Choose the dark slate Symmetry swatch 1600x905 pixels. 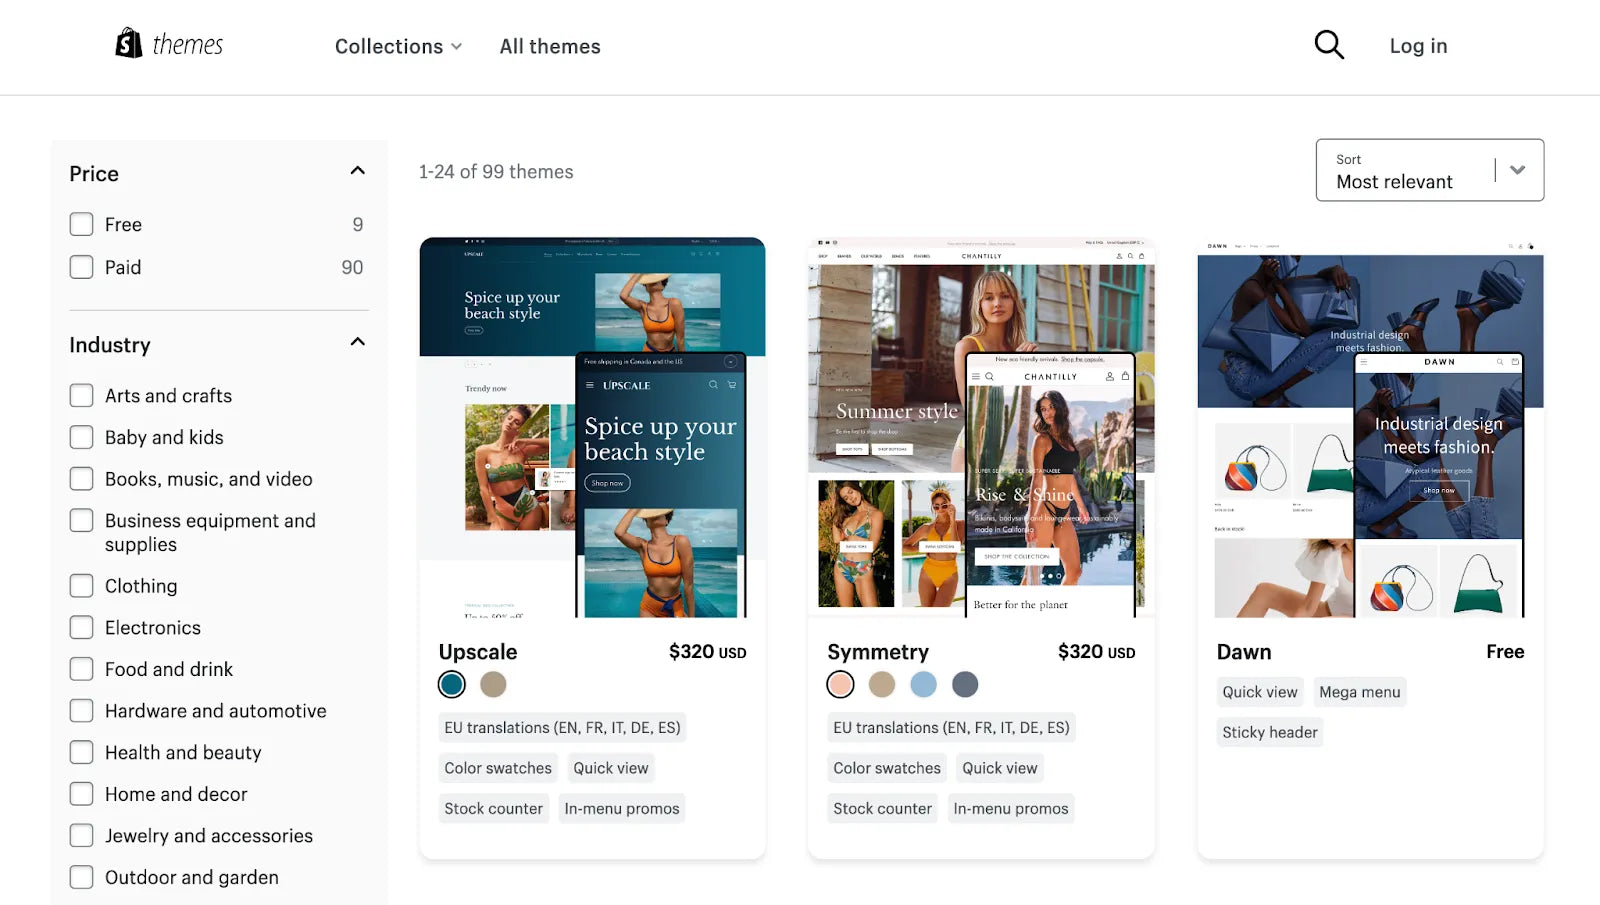coord(965,684)
